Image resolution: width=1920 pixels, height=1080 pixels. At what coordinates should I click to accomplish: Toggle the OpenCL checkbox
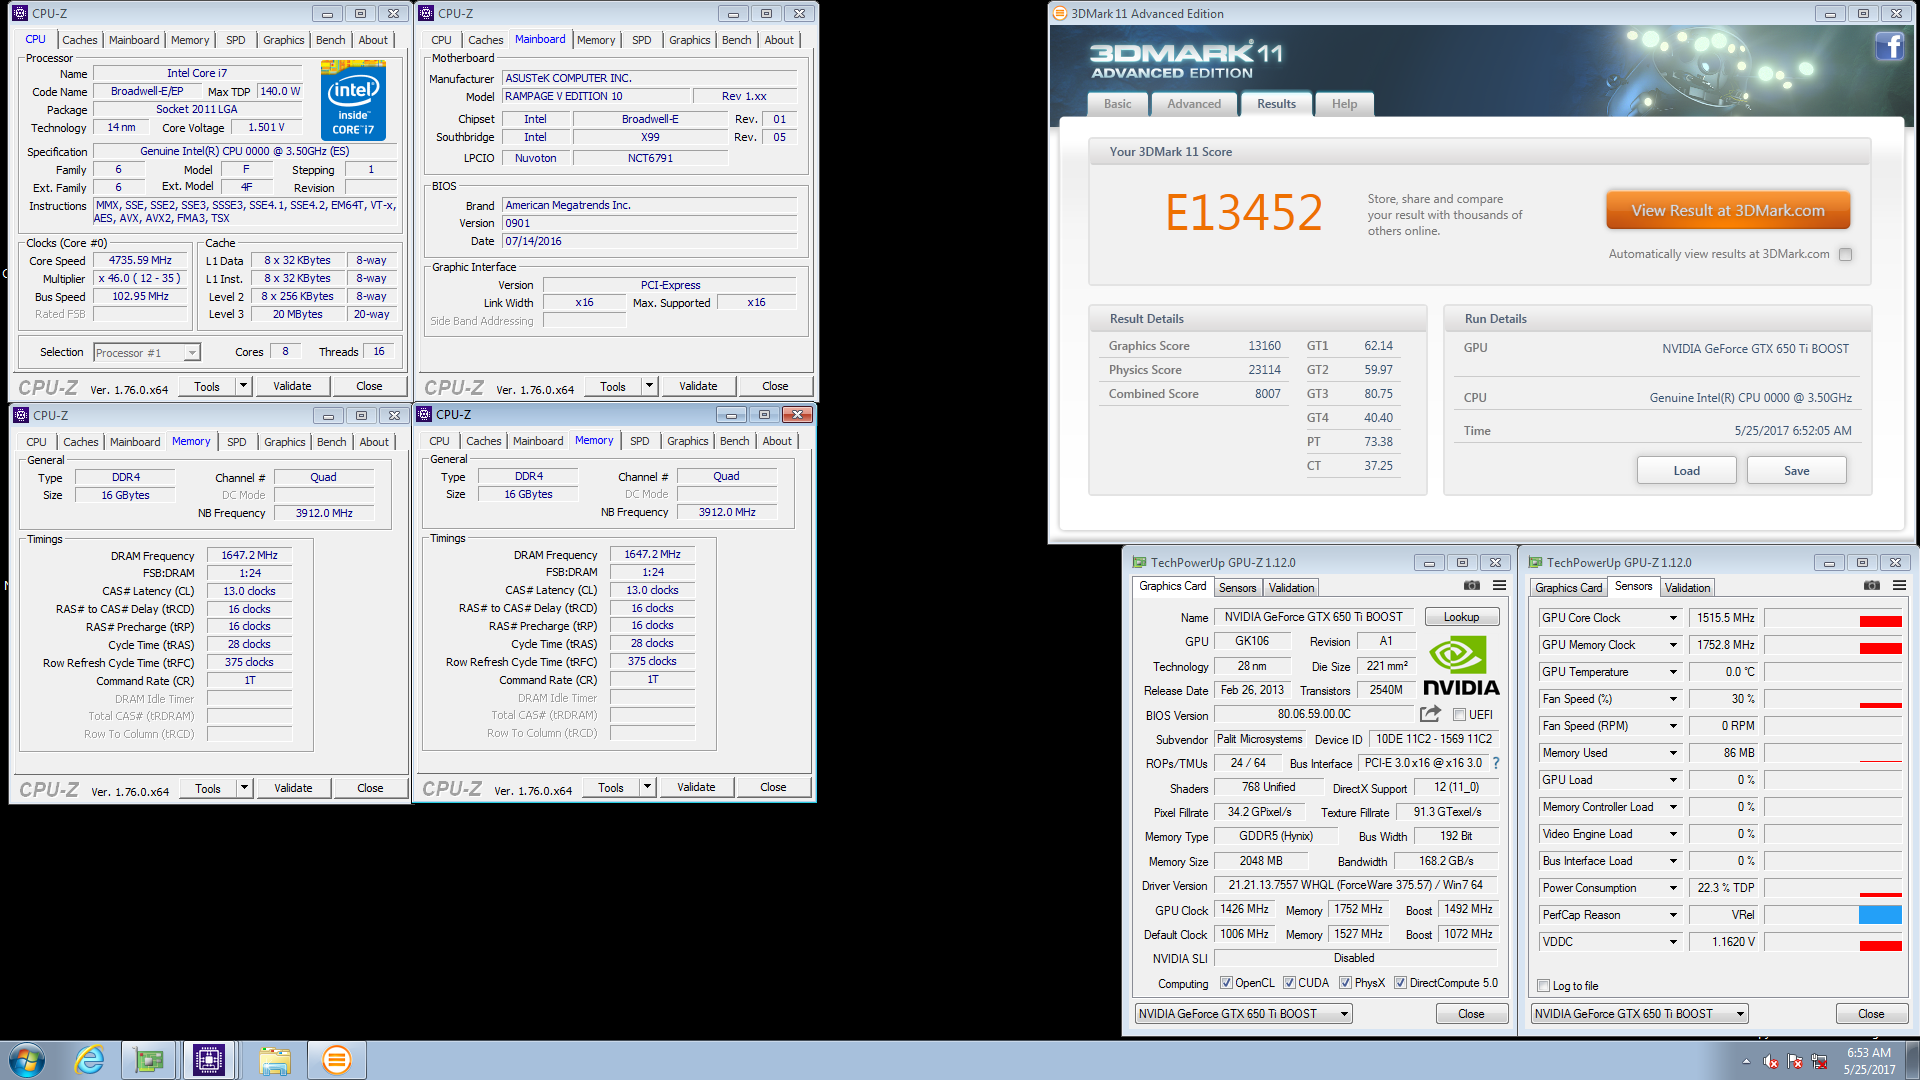pos(1226,982)
